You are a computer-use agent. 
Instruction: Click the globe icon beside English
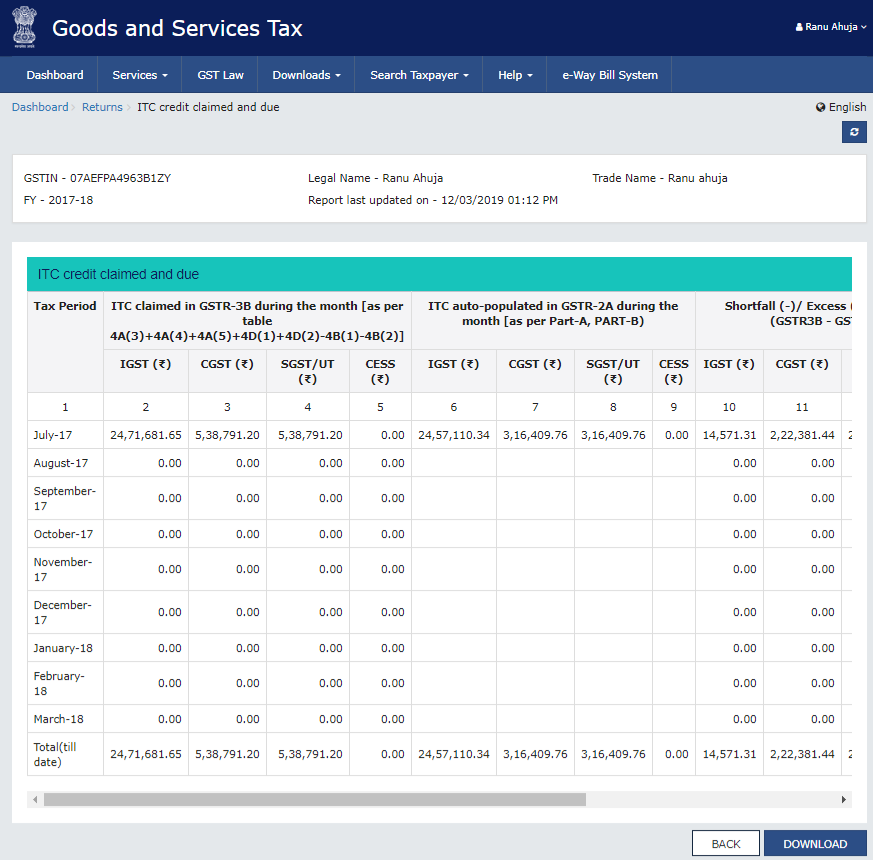[x=820, y=107]
